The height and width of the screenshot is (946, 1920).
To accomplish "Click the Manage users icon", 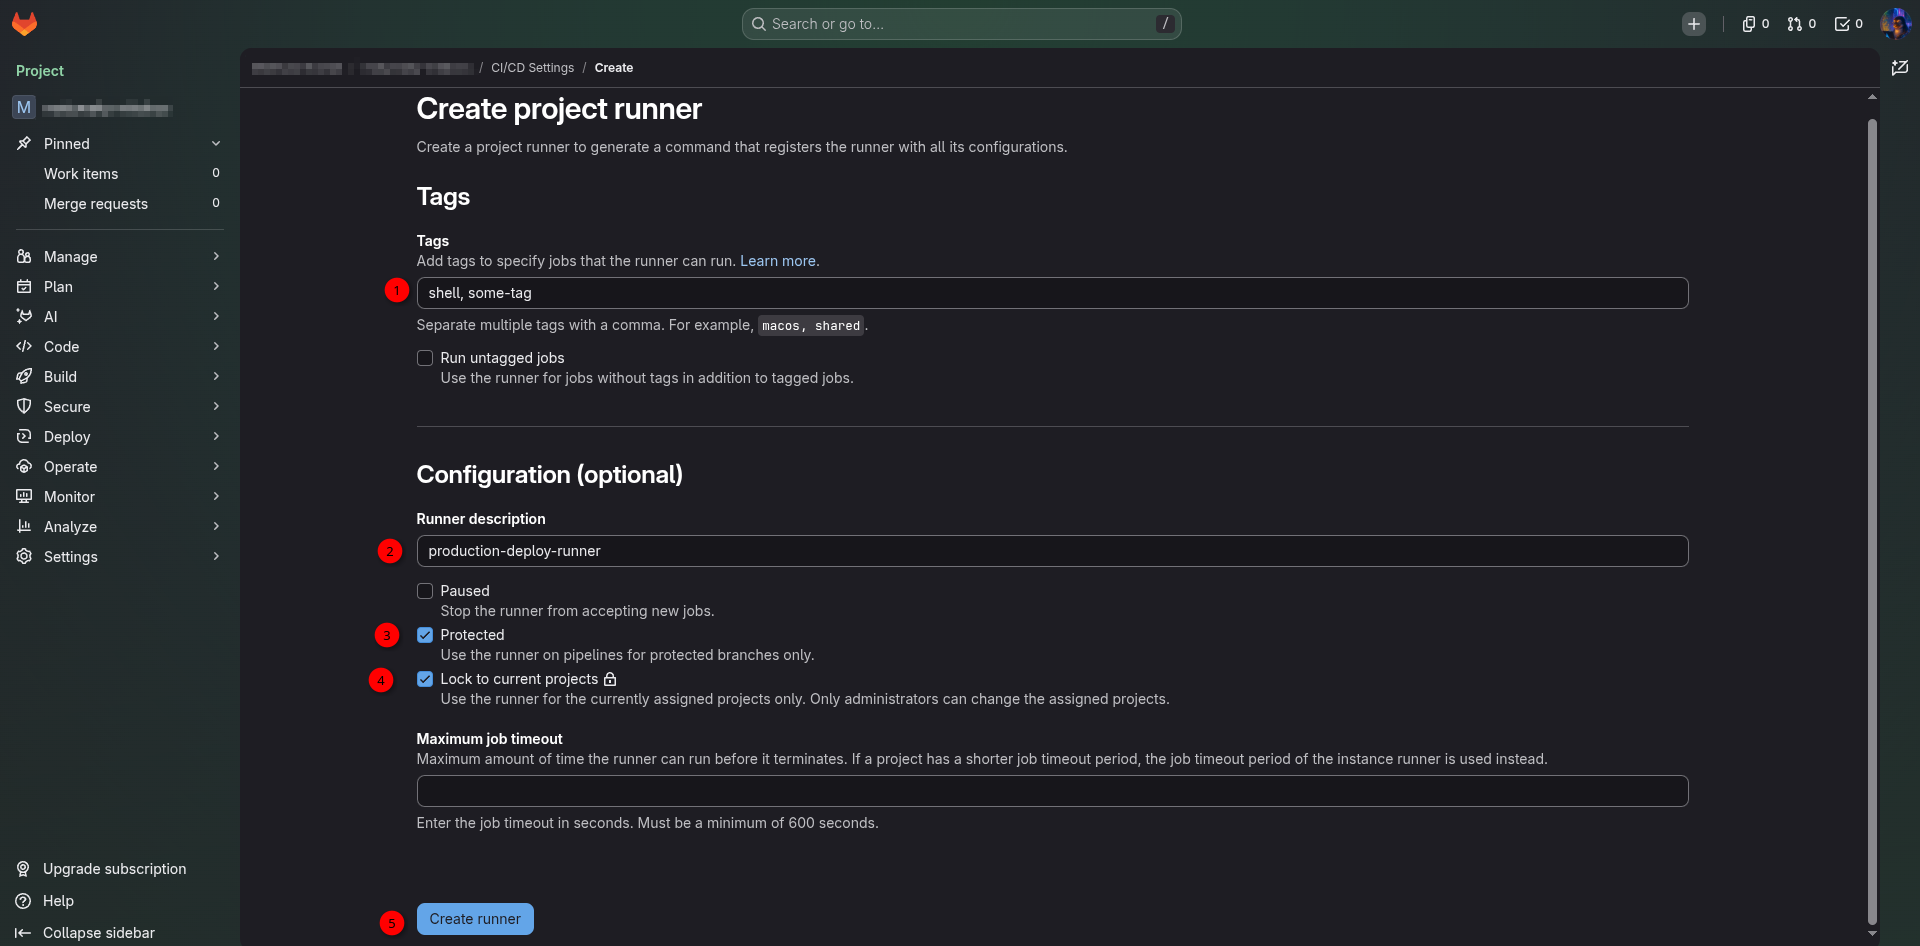I will pos(24,257).
